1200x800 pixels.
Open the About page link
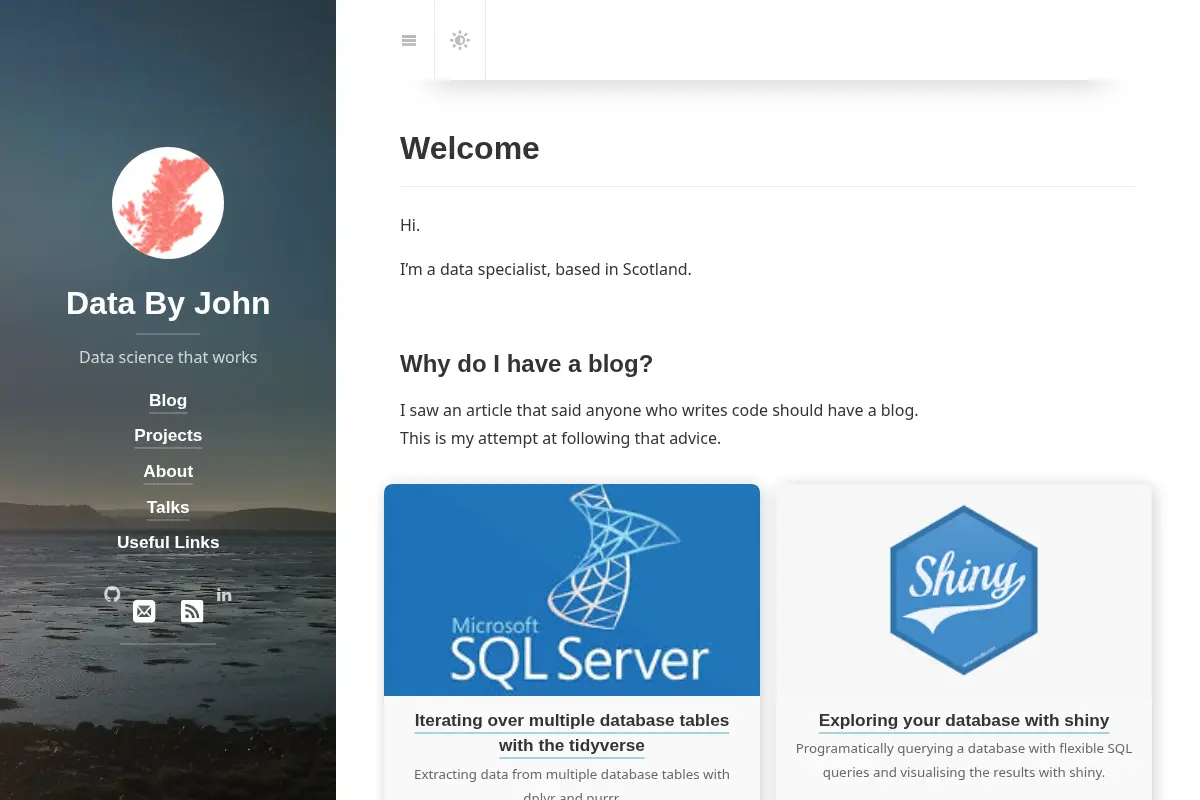pos(168,471)
